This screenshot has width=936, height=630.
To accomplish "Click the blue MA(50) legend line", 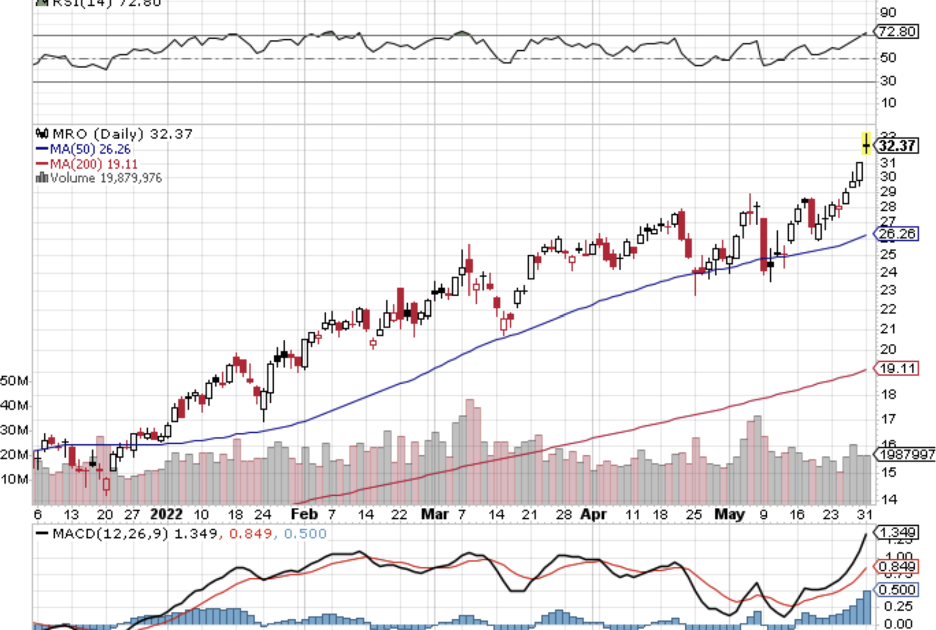I will point(41,148).
